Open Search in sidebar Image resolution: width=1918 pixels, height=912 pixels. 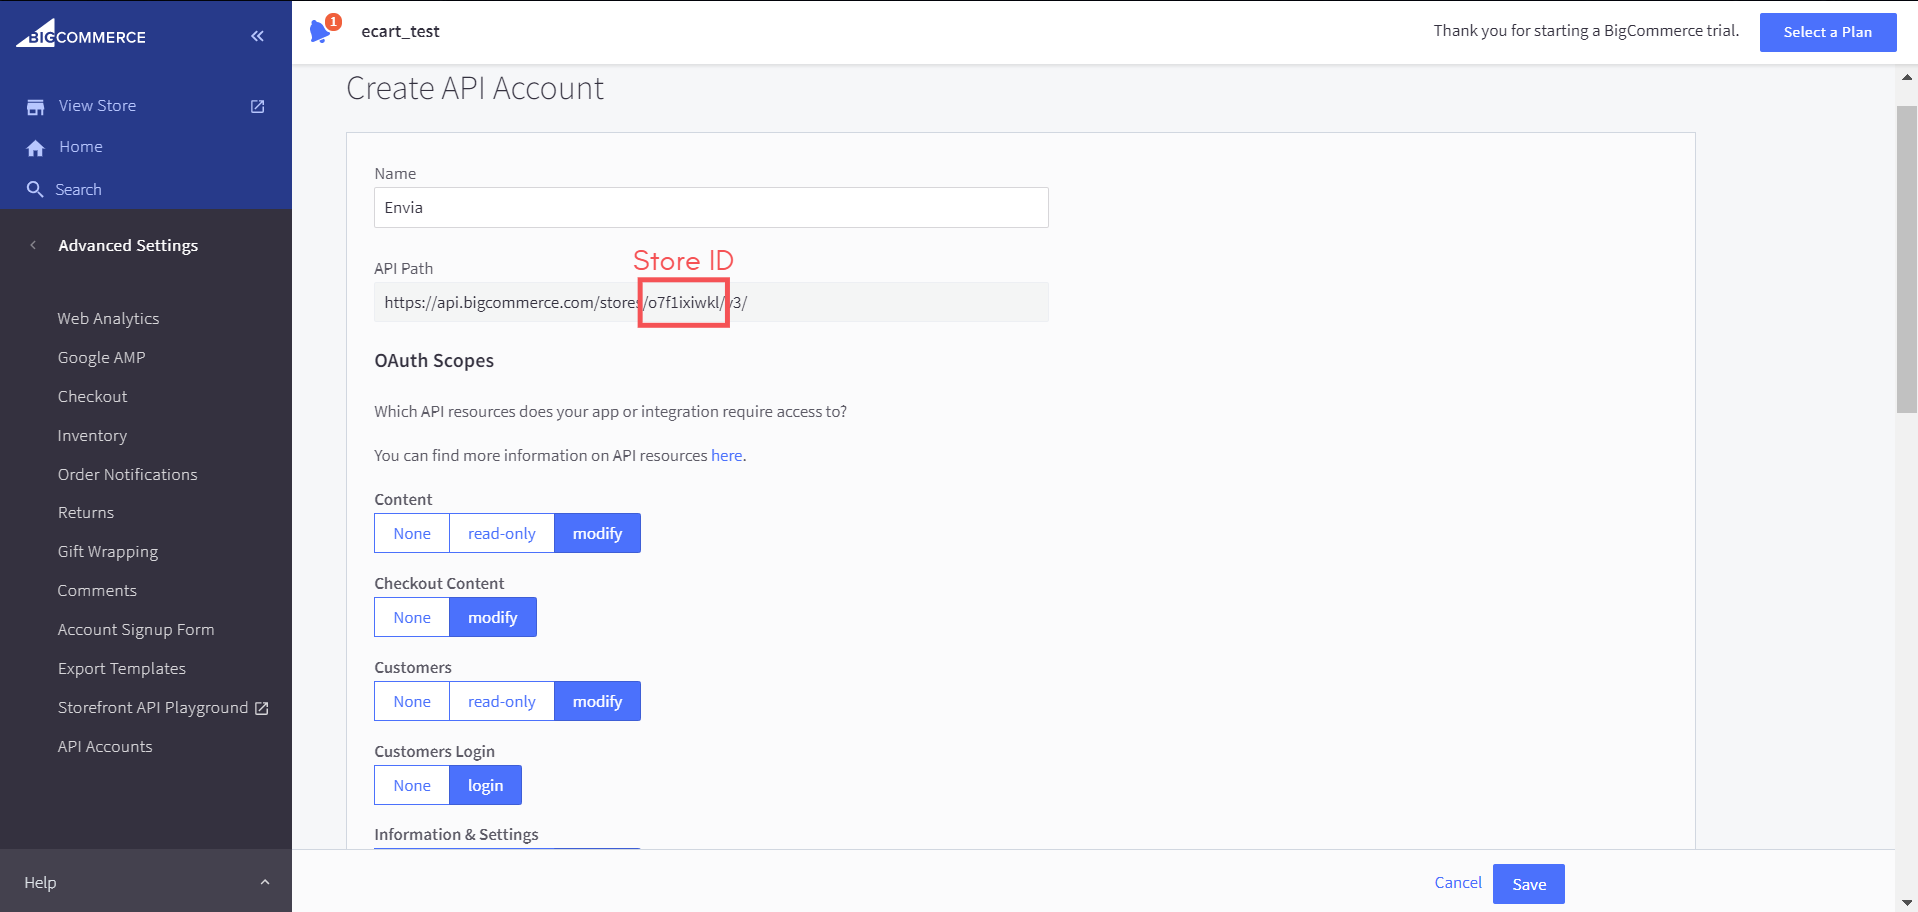point(78,190)
